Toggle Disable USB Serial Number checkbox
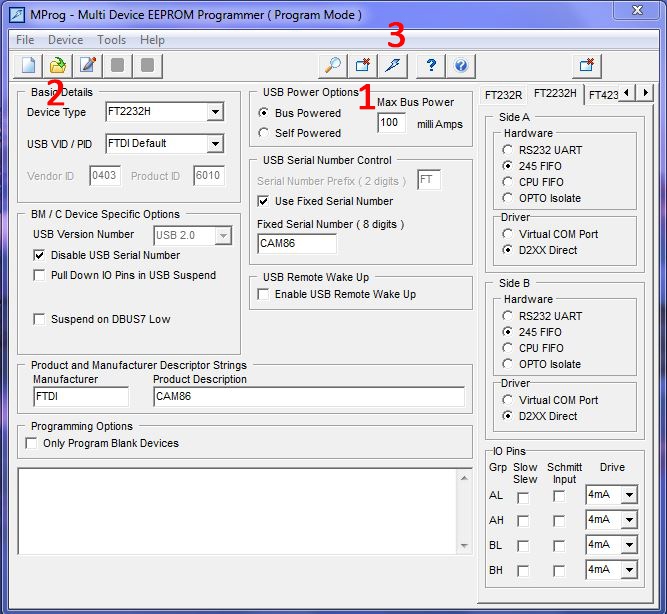Image resolution: width=667 pixels, height=614 pixels. [39, 255]
